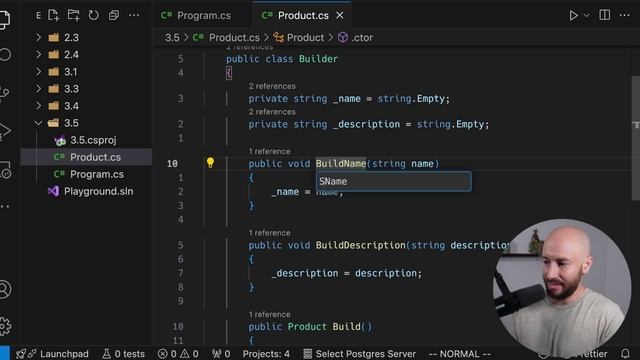640x360 pixels.
Task: Create a new file in explorer
Action: [x=53, y=16]
